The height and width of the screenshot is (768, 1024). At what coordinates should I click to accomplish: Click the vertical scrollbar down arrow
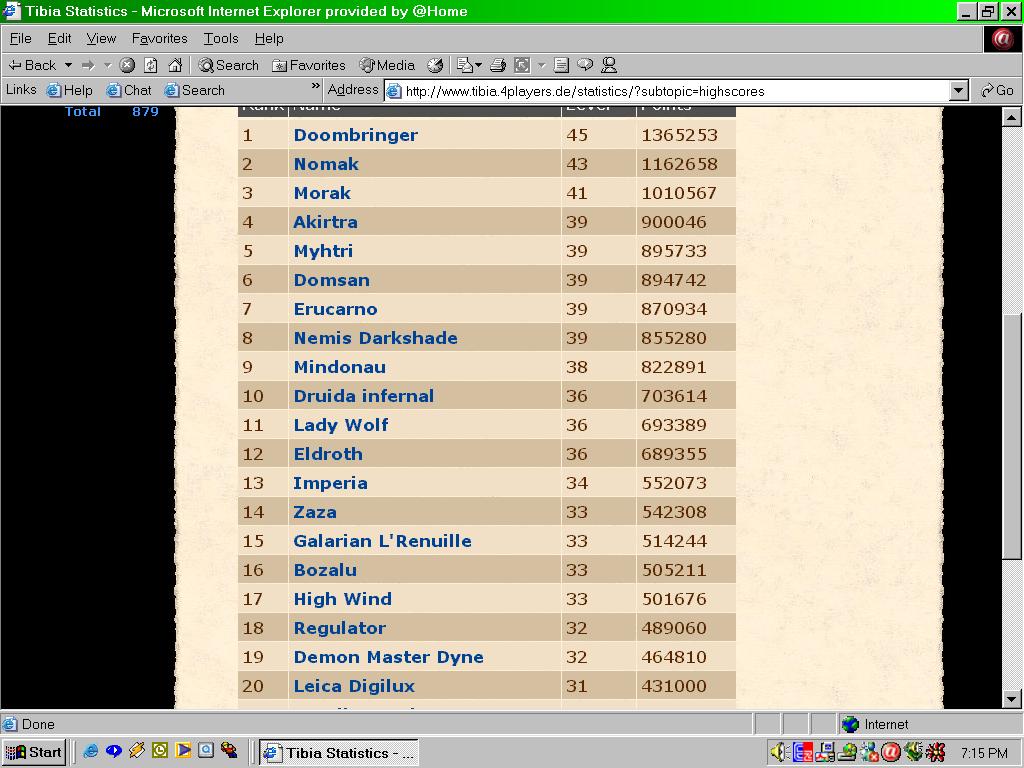pos(1012,699)
